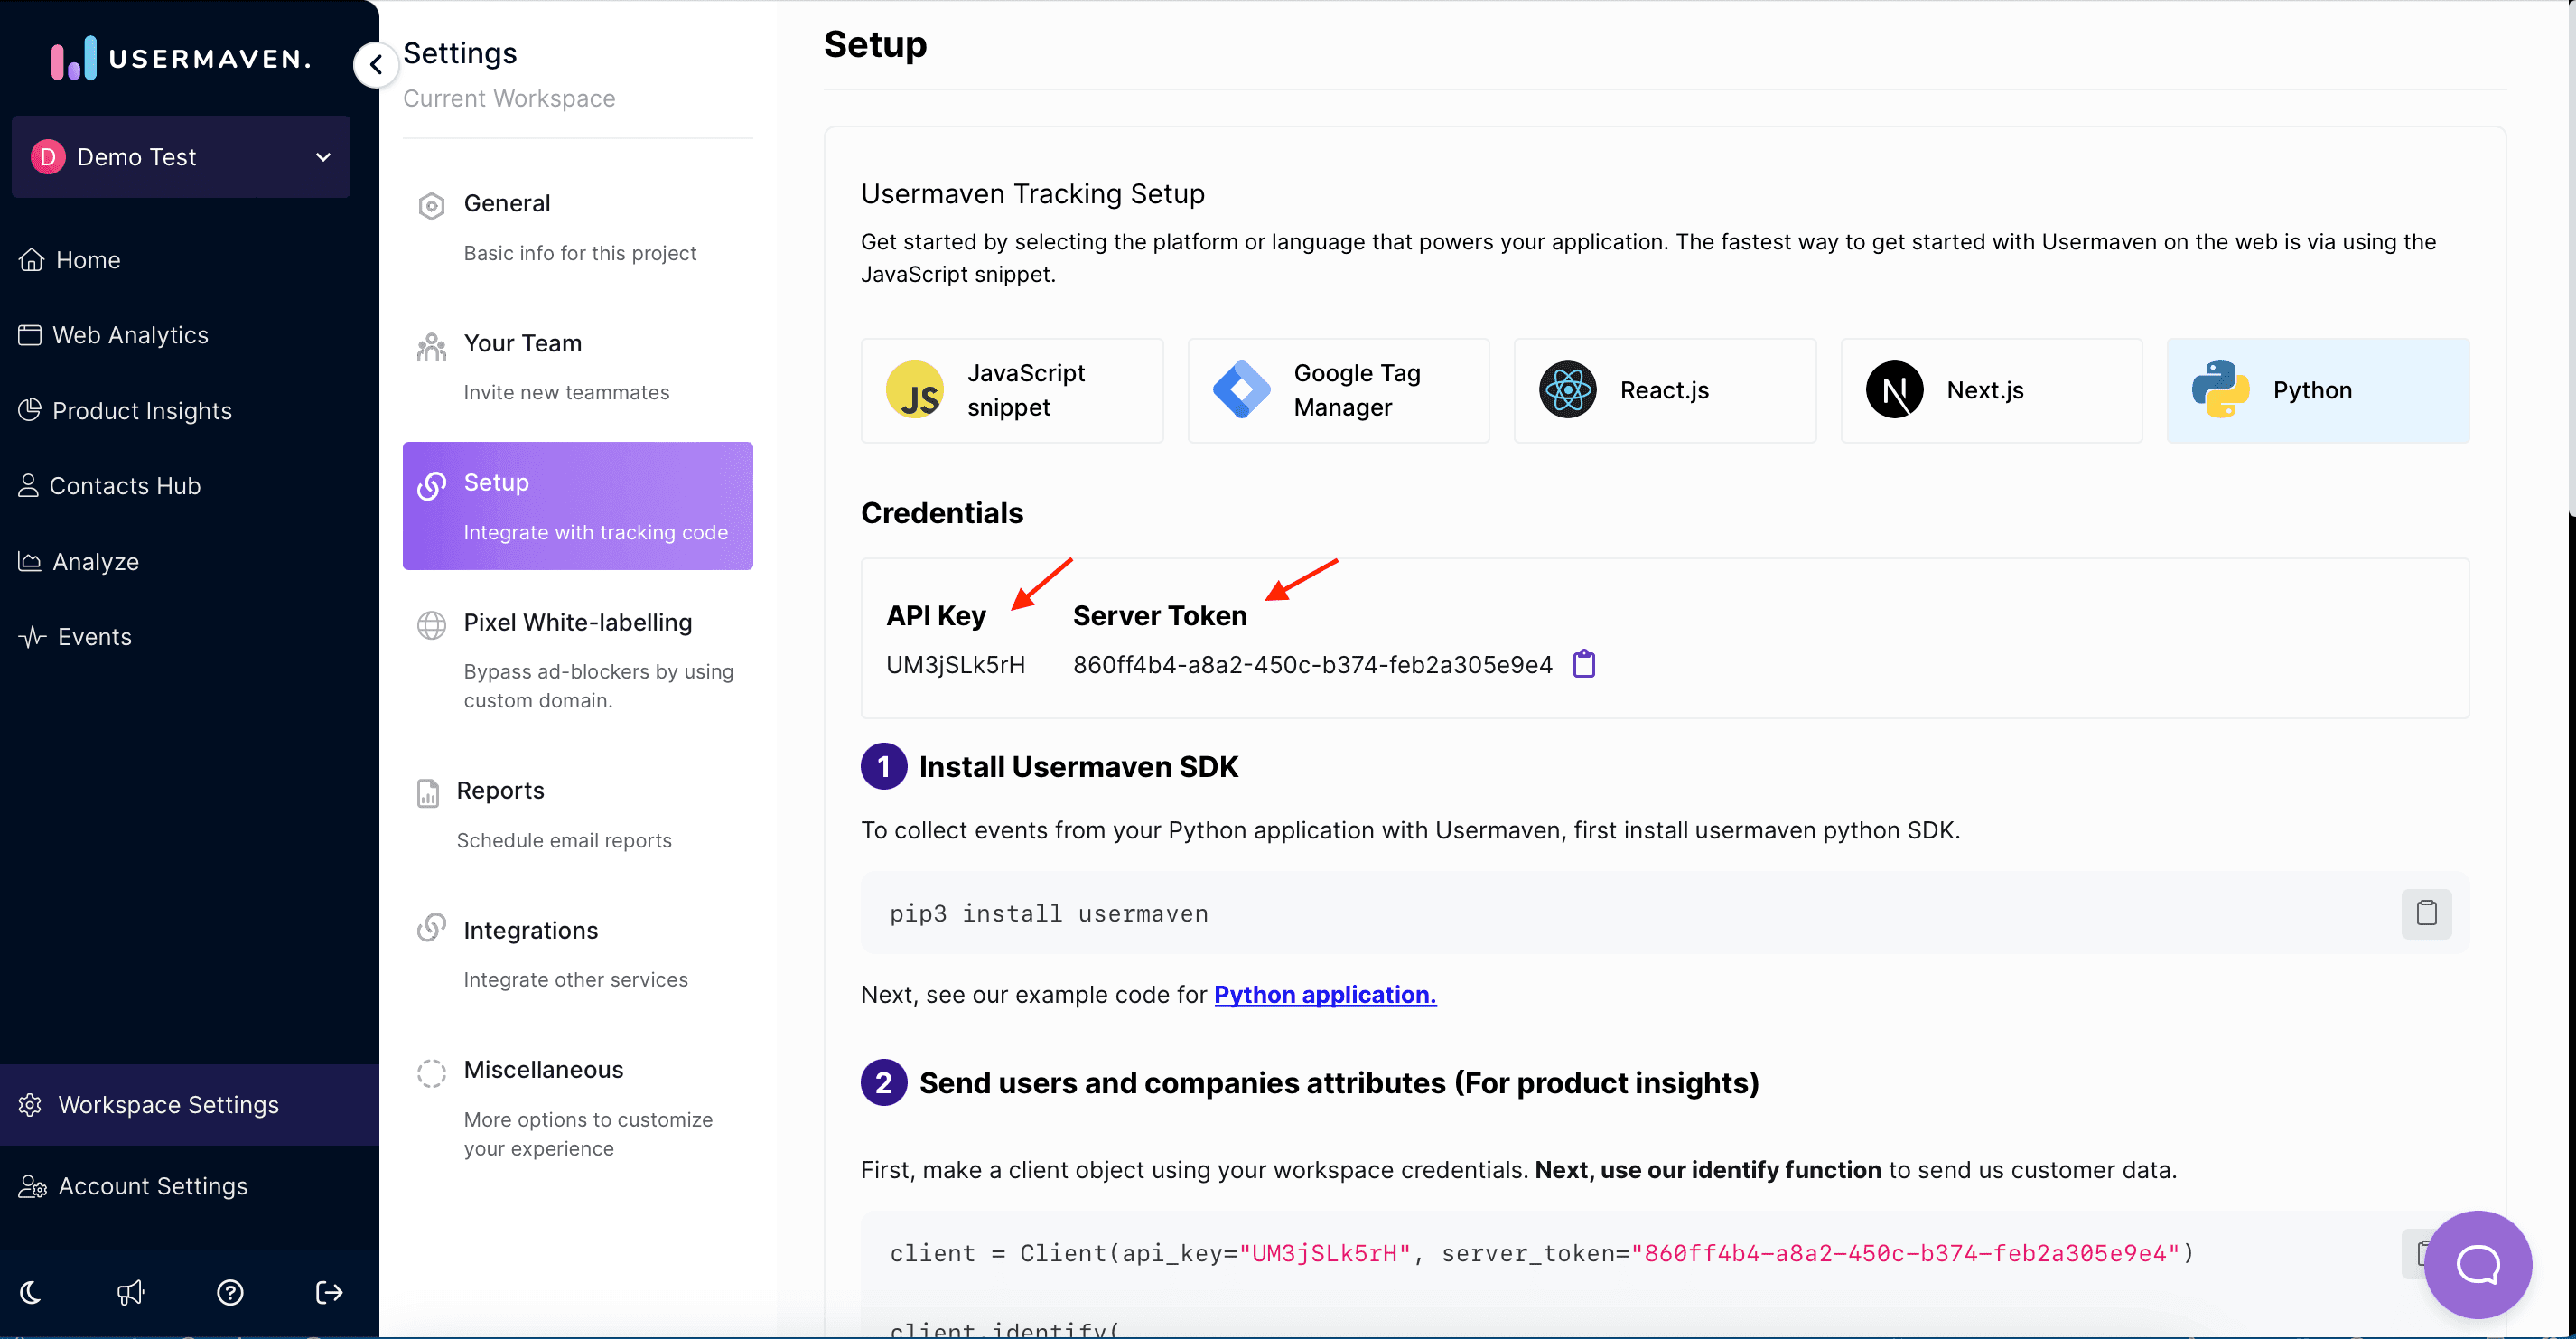Click the JS logo icon
This screenshot has width=2576, height=1339.
coord(915,390)
